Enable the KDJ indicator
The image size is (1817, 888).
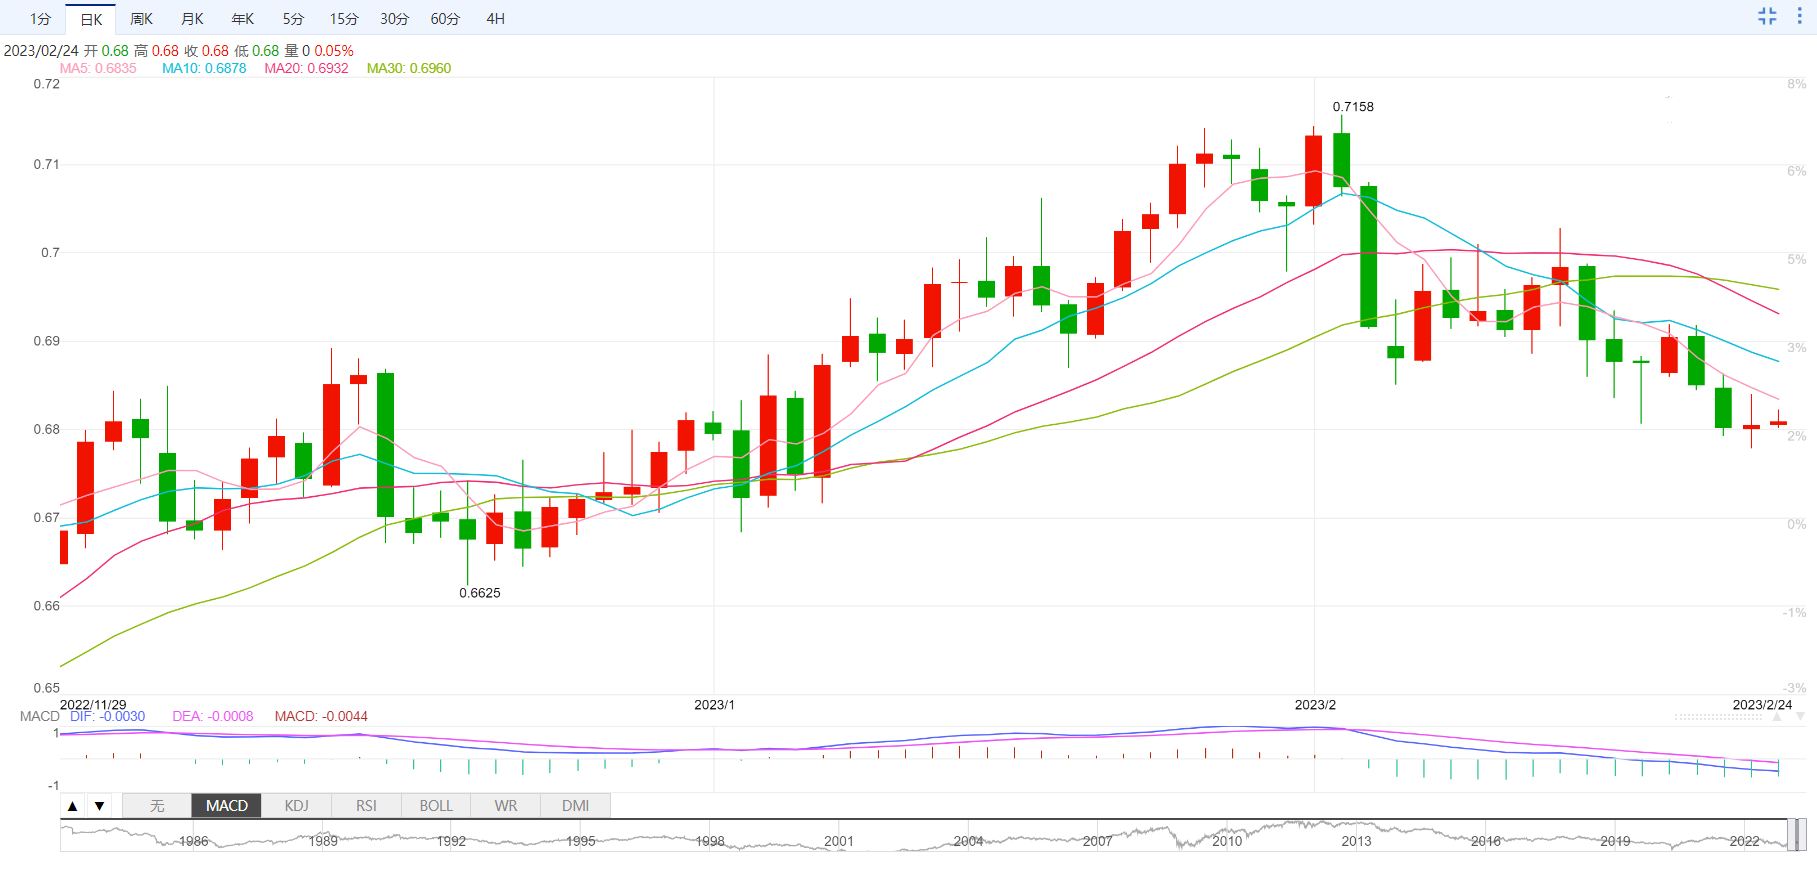[296, 806]
